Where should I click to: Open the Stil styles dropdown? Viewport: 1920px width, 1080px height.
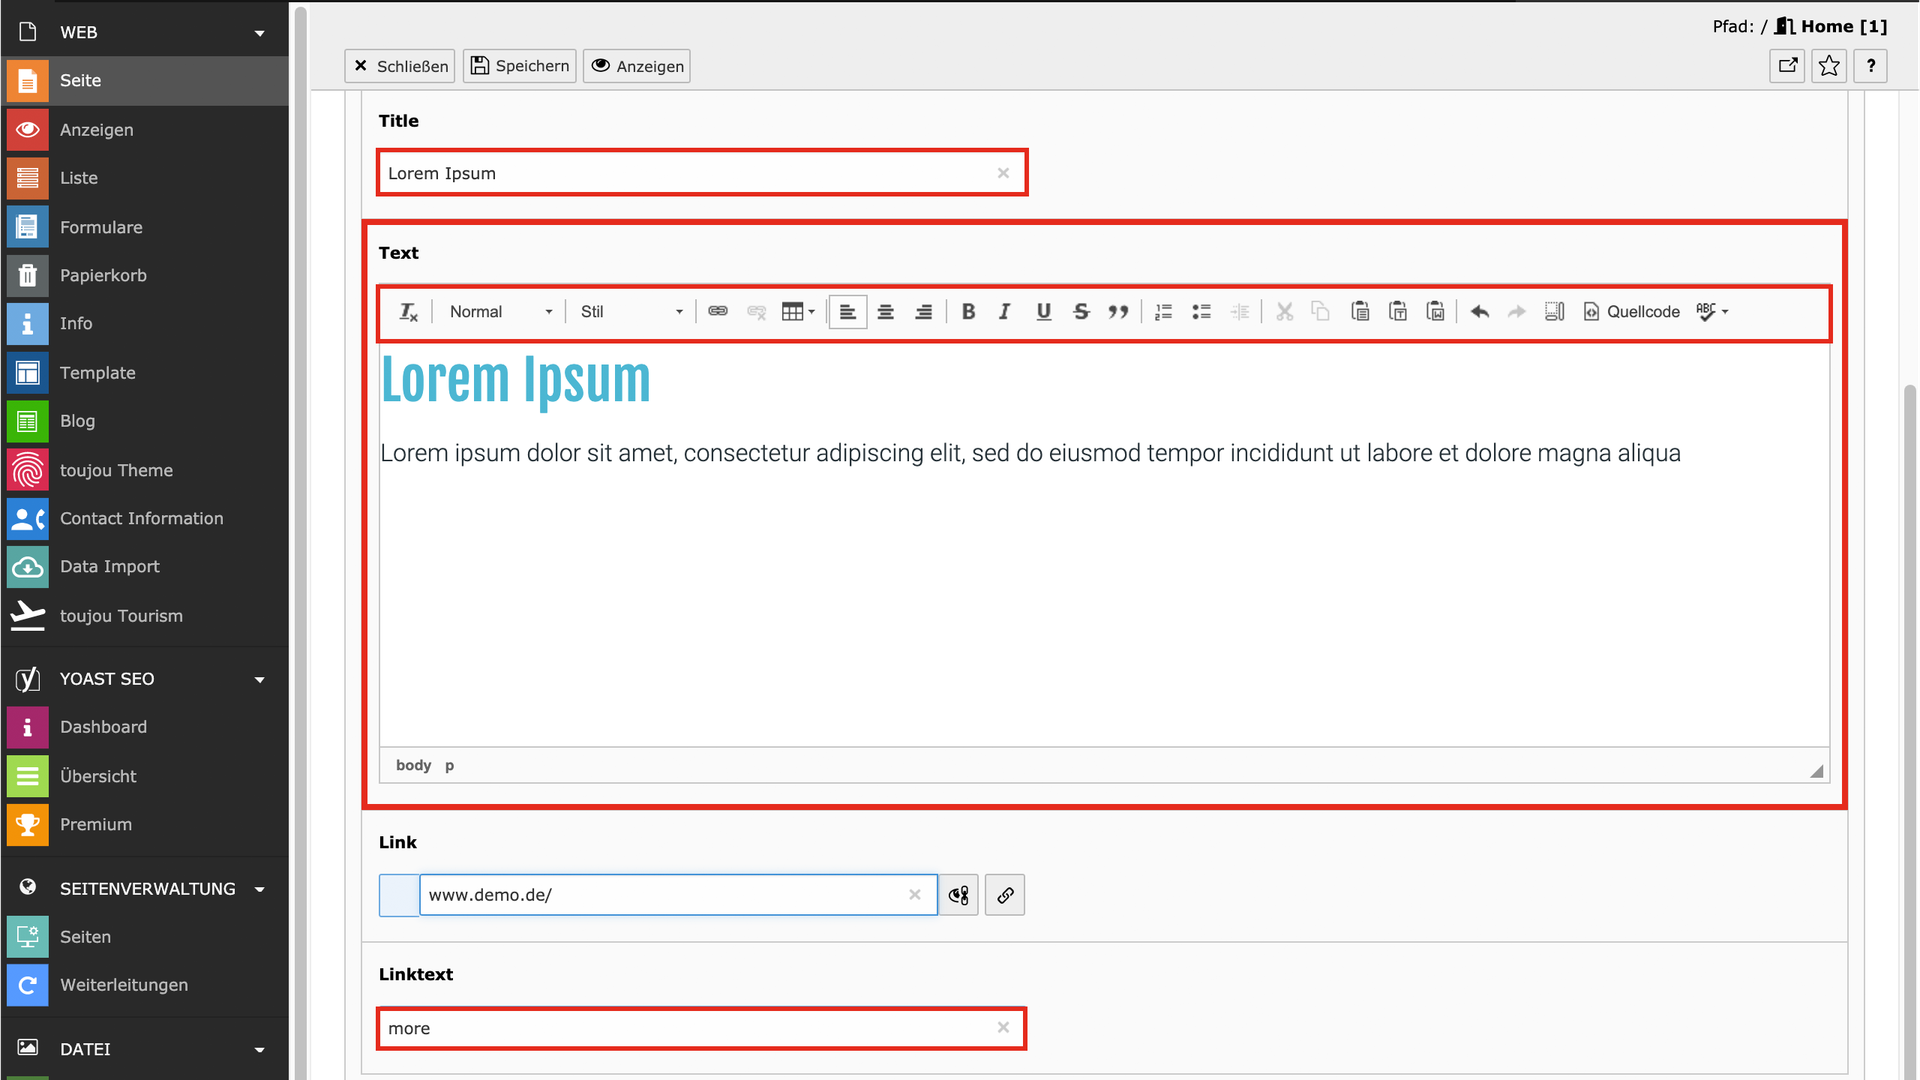(631, 312)
